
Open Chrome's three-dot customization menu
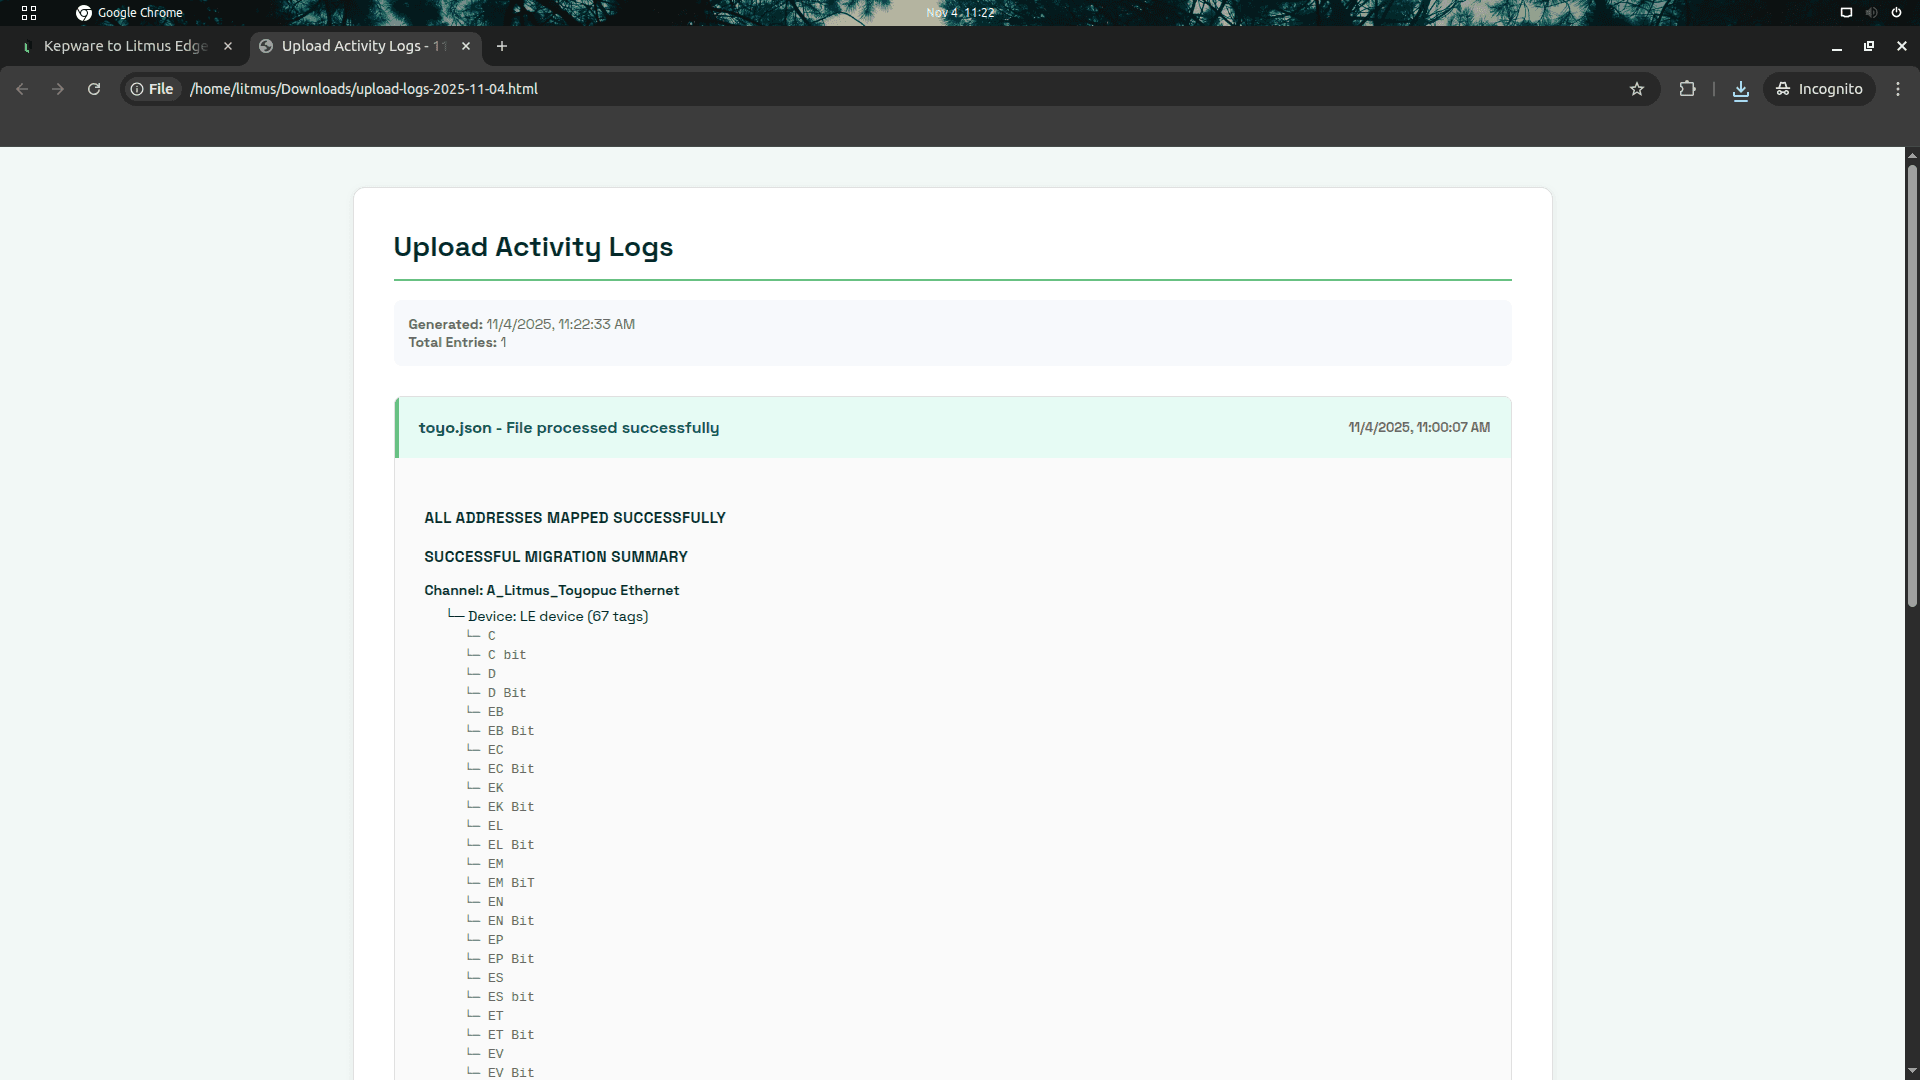(1899, 89)
